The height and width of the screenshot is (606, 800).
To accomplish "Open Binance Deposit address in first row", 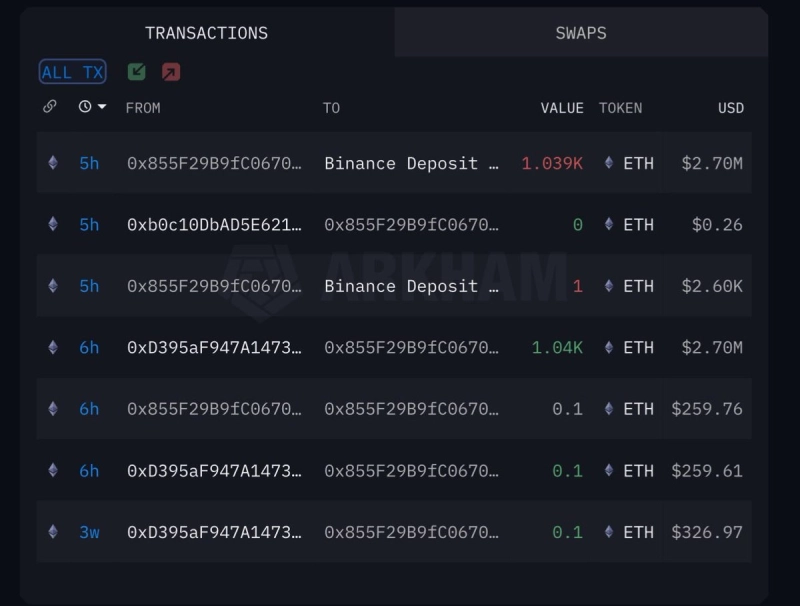I will (x=411, y=163).
